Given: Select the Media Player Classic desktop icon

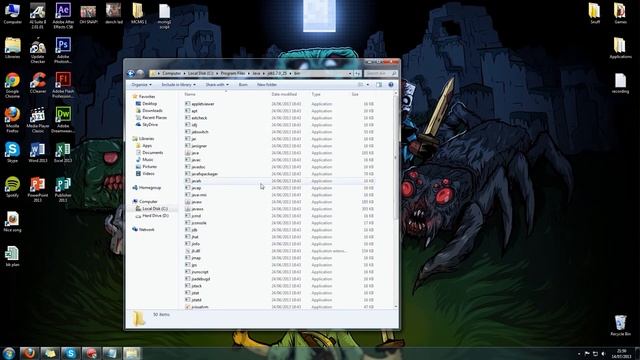Looking at the screenshot, I should point(38,120).
